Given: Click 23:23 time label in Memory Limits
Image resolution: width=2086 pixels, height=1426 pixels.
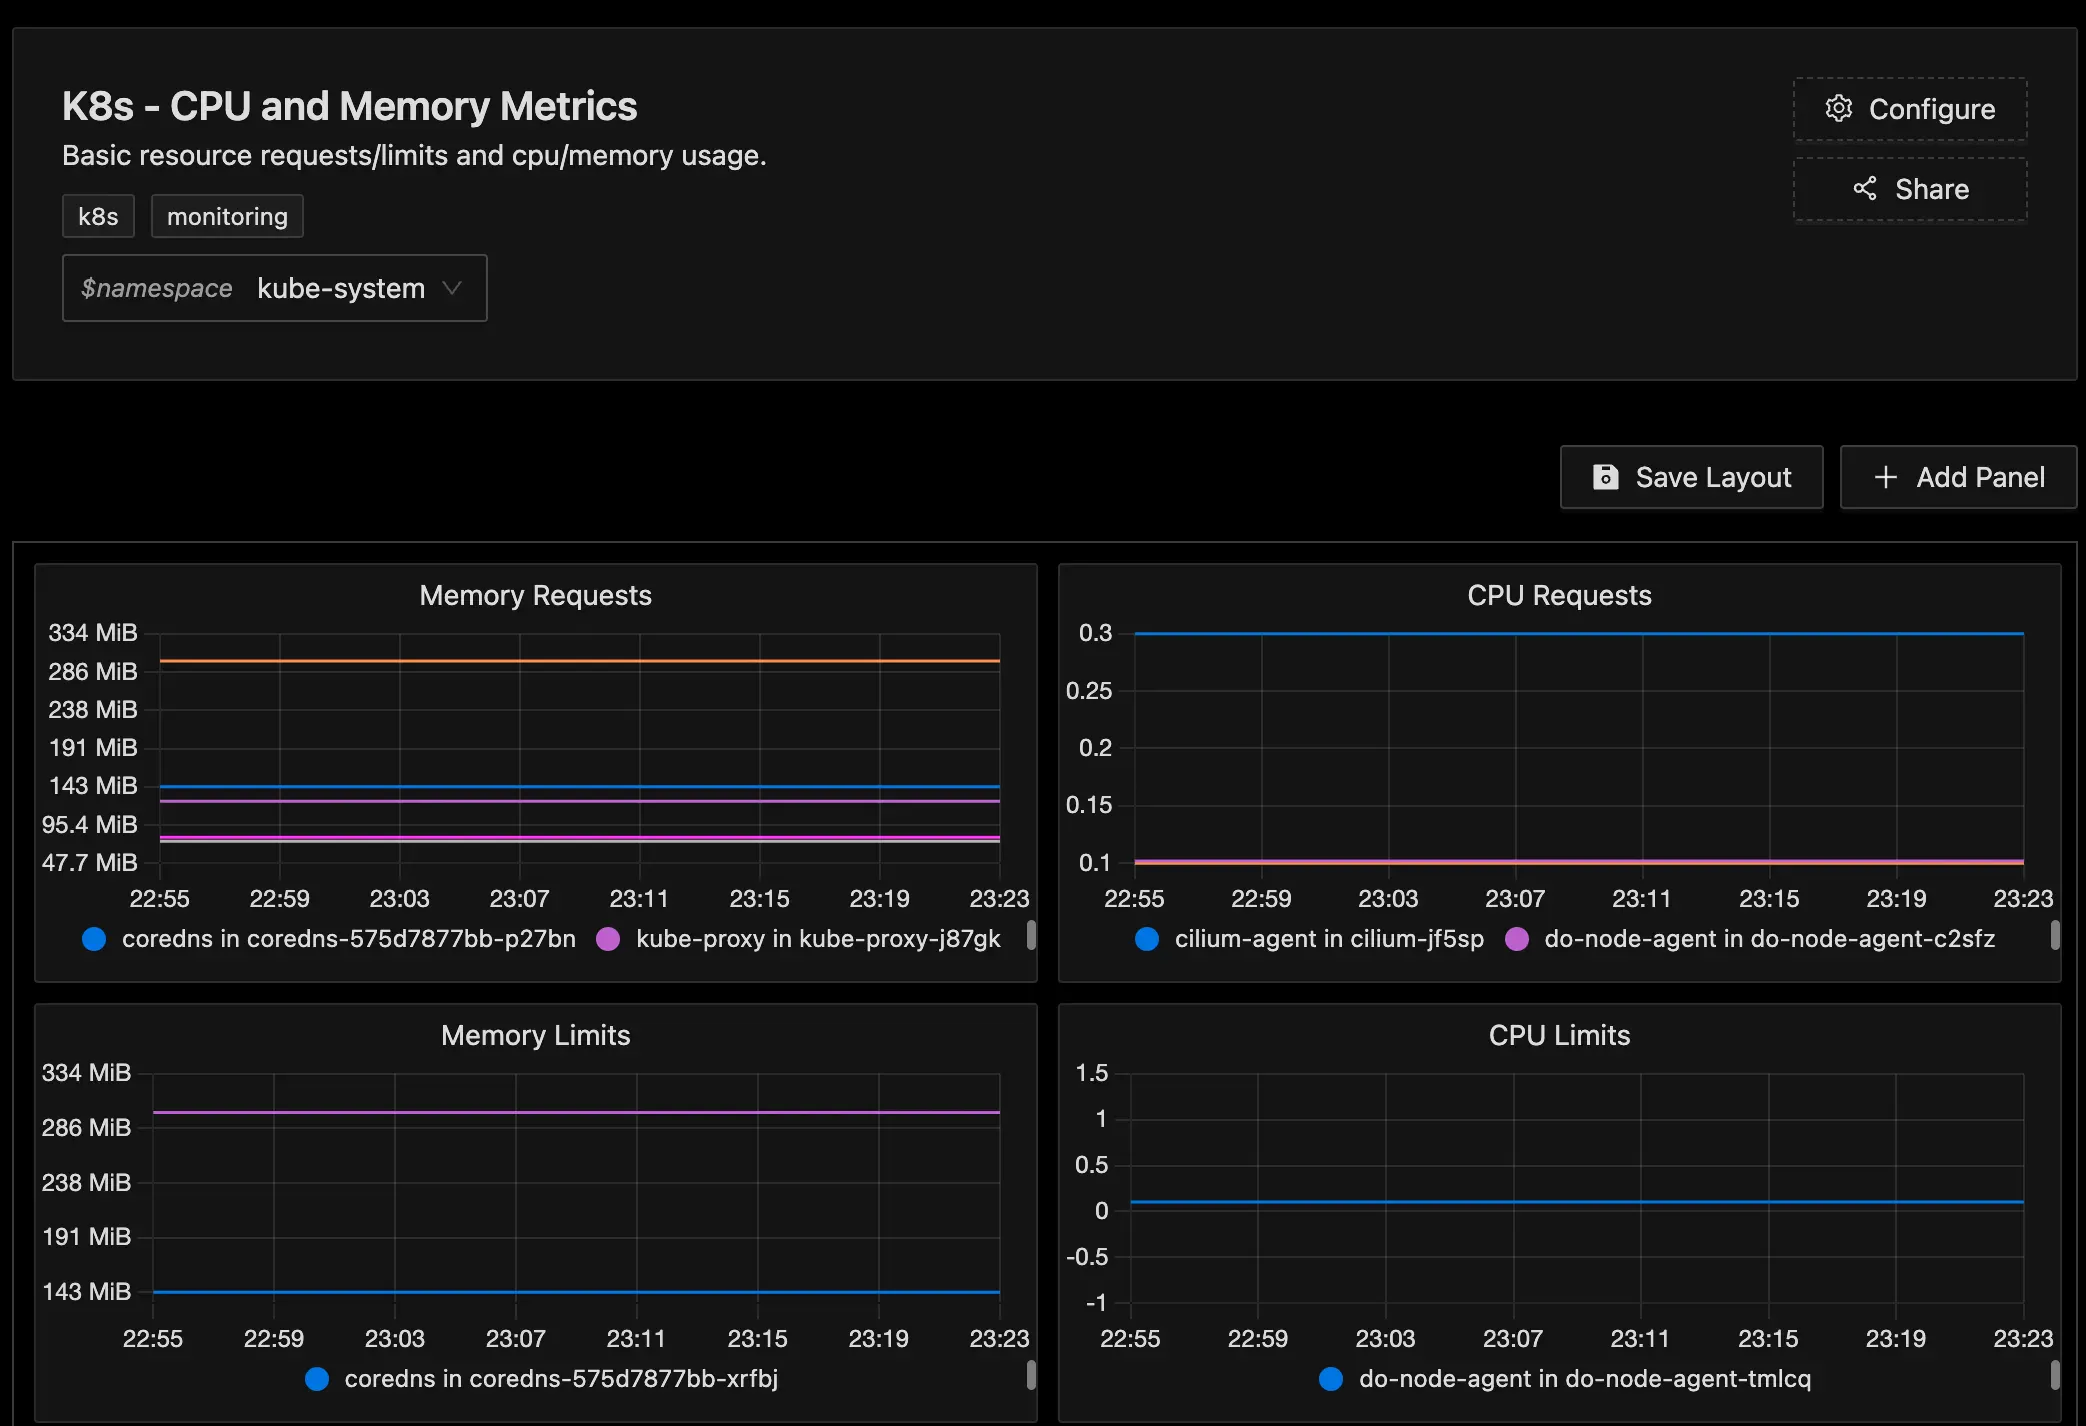Looking at the screenshot, I should click(x=999, y=1338).
